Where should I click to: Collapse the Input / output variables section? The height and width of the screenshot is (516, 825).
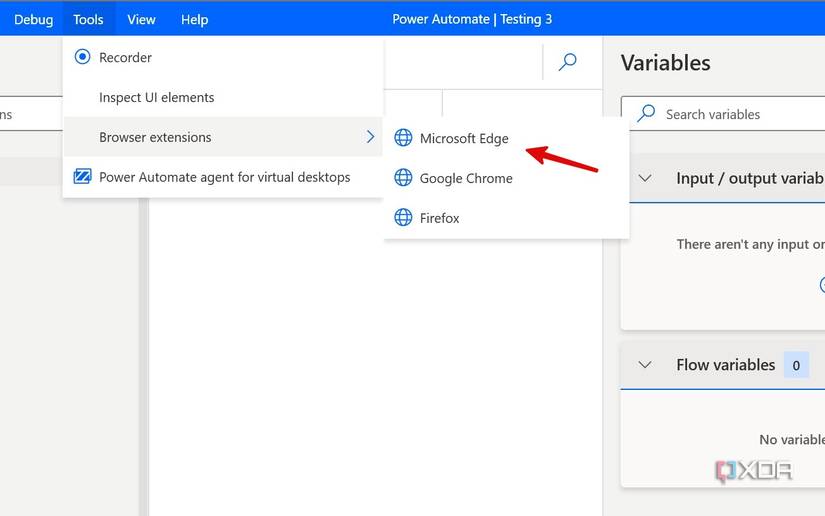point(645,178)
